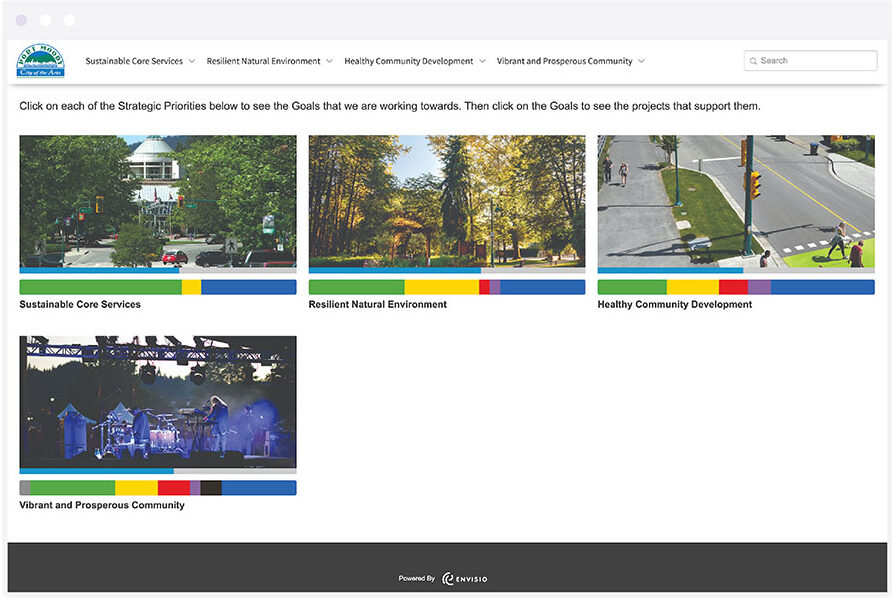This screenshot has height=601, width=894.
Task: Click the blue segment of Sustainable Core Services status bar
Action: coord(249,287)
